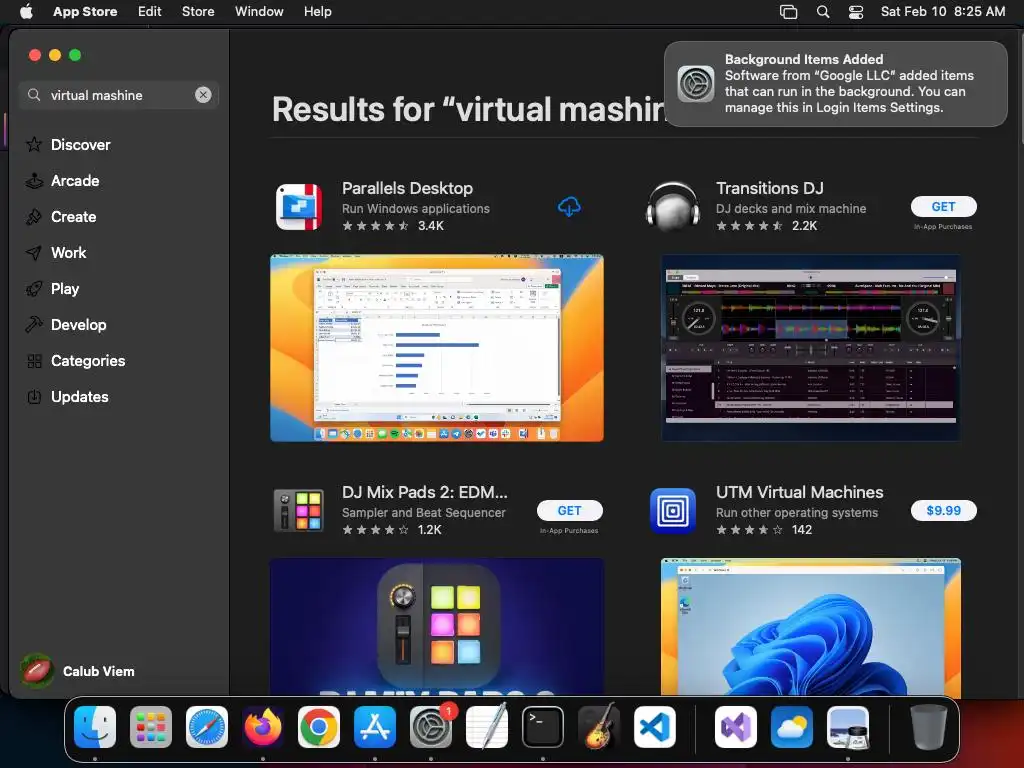Buy UTM Virtual Machines for $9.99

click(x=944, y=511)
